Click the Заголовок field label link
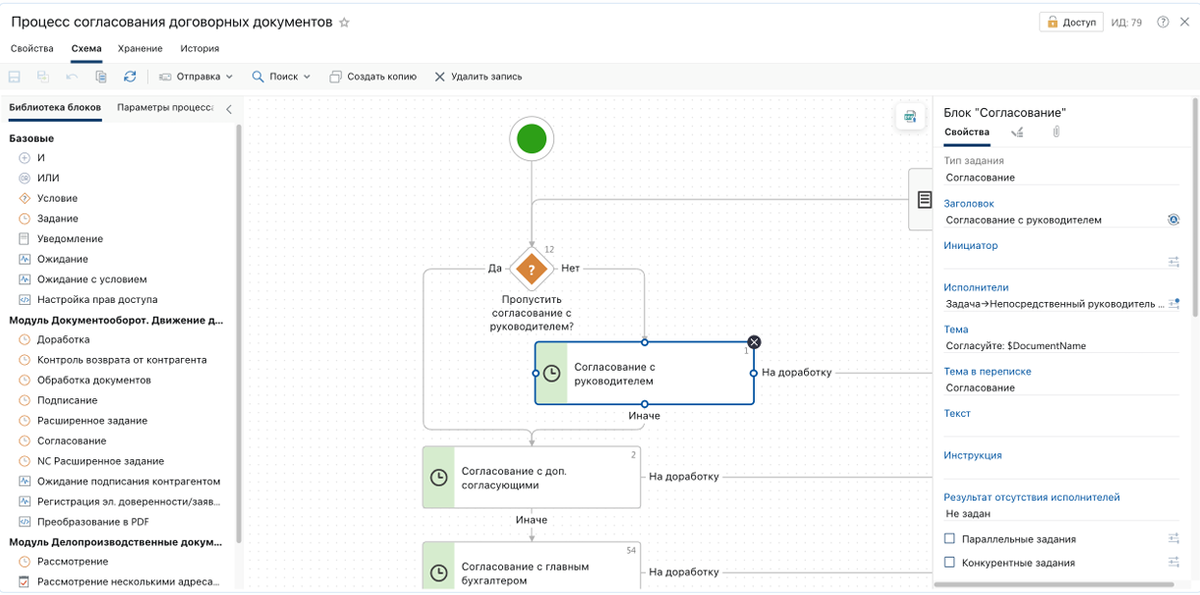The image size is (1200, 595). click(x=969, y=203)
